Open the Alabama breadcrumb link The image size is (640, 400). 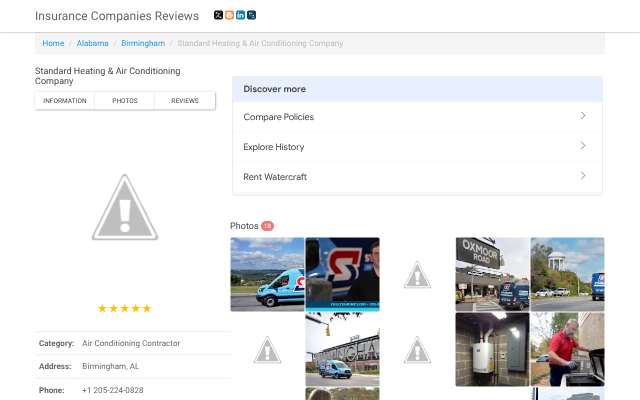click(x=93, y=43)
